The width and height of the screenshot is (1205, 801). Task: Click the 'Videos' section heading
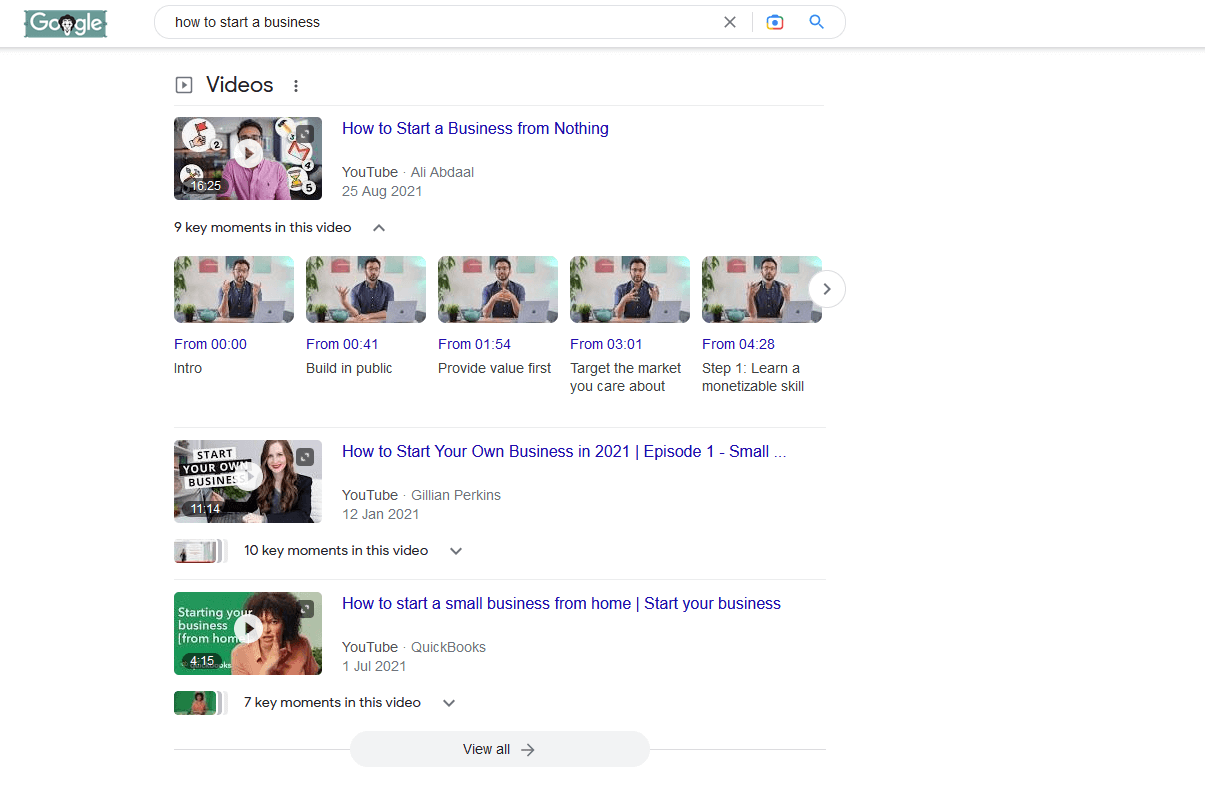click(240, 85)
